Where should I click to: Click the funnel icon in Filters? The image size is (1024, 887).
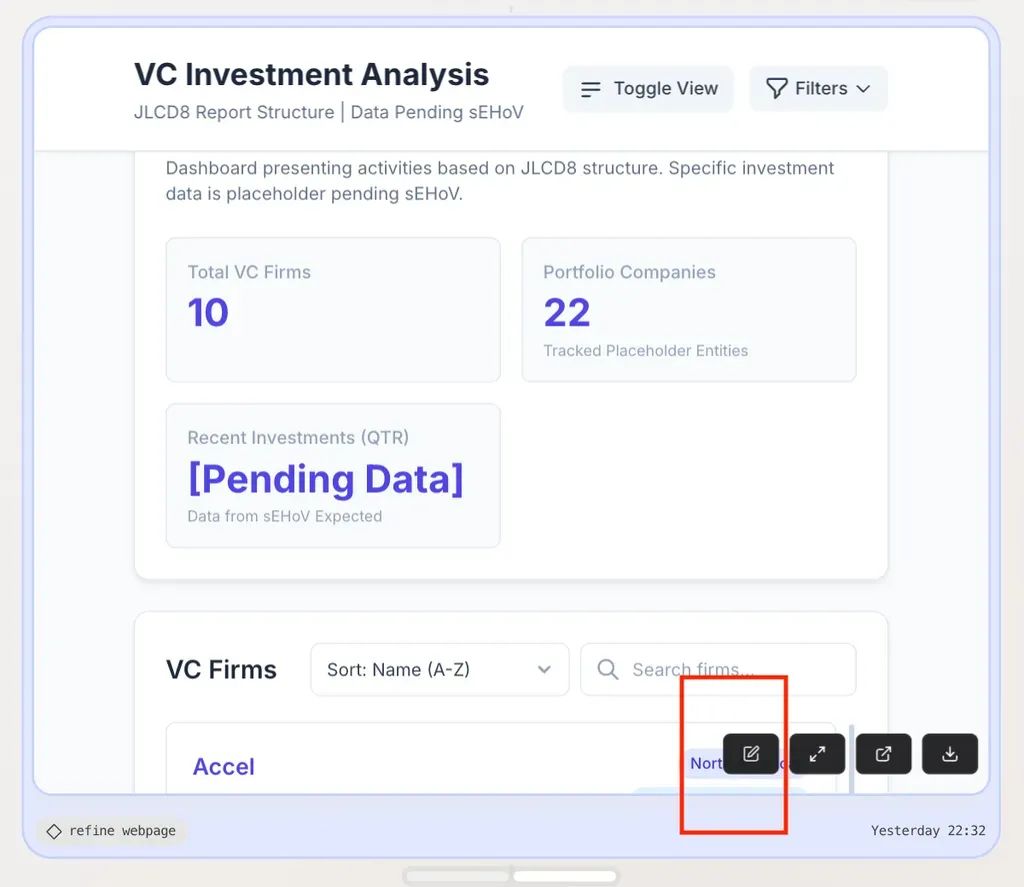776,88
